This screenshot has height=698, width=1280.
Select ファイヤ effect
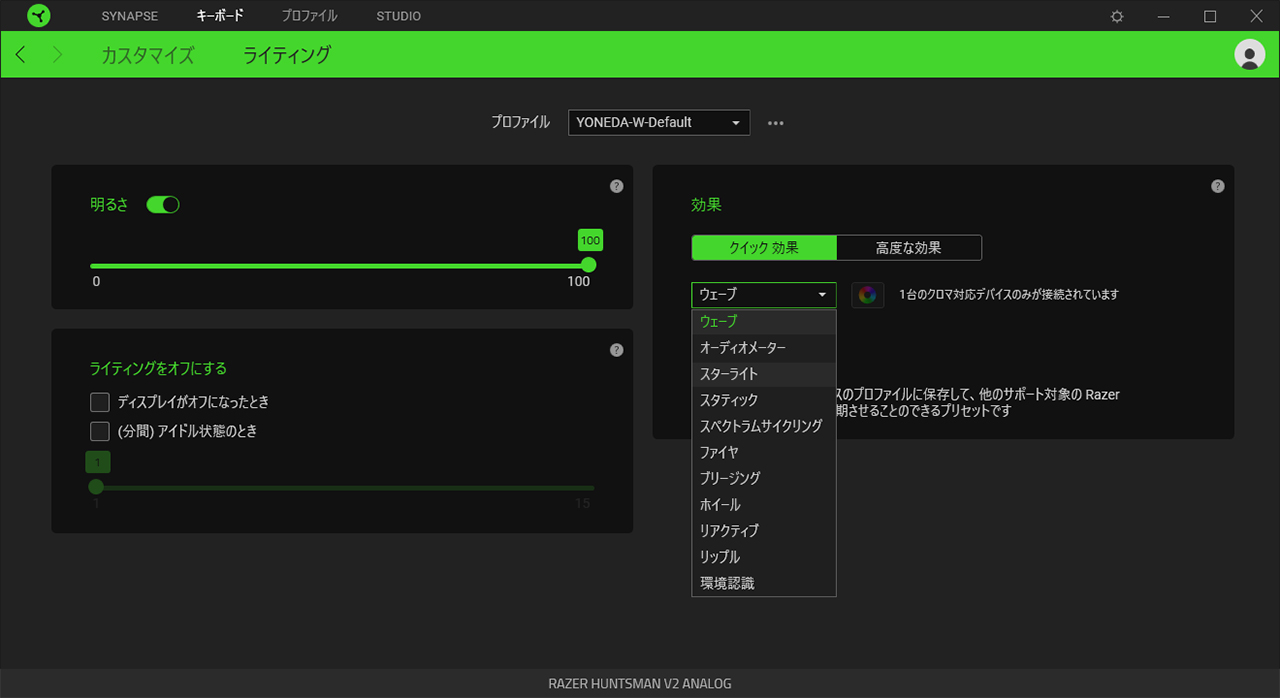tap(764, 453)
